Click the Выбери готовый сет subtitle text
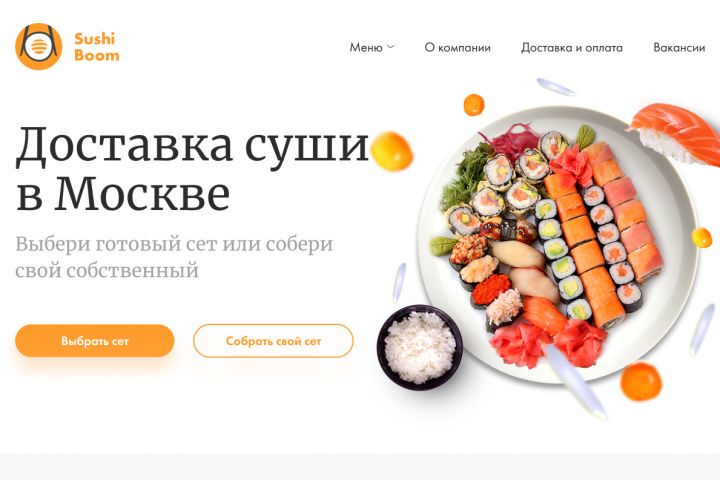Viewport: 720px width, 480px height. click(x=174, y=257)
